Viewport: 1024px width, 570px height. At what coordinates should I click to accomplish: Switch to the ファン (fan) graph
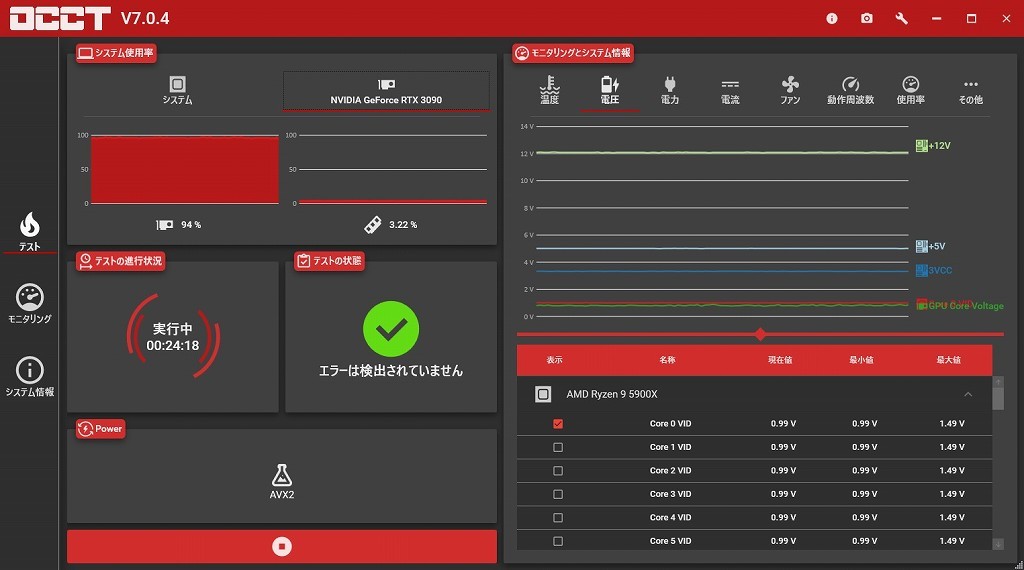tap(790, 90)
